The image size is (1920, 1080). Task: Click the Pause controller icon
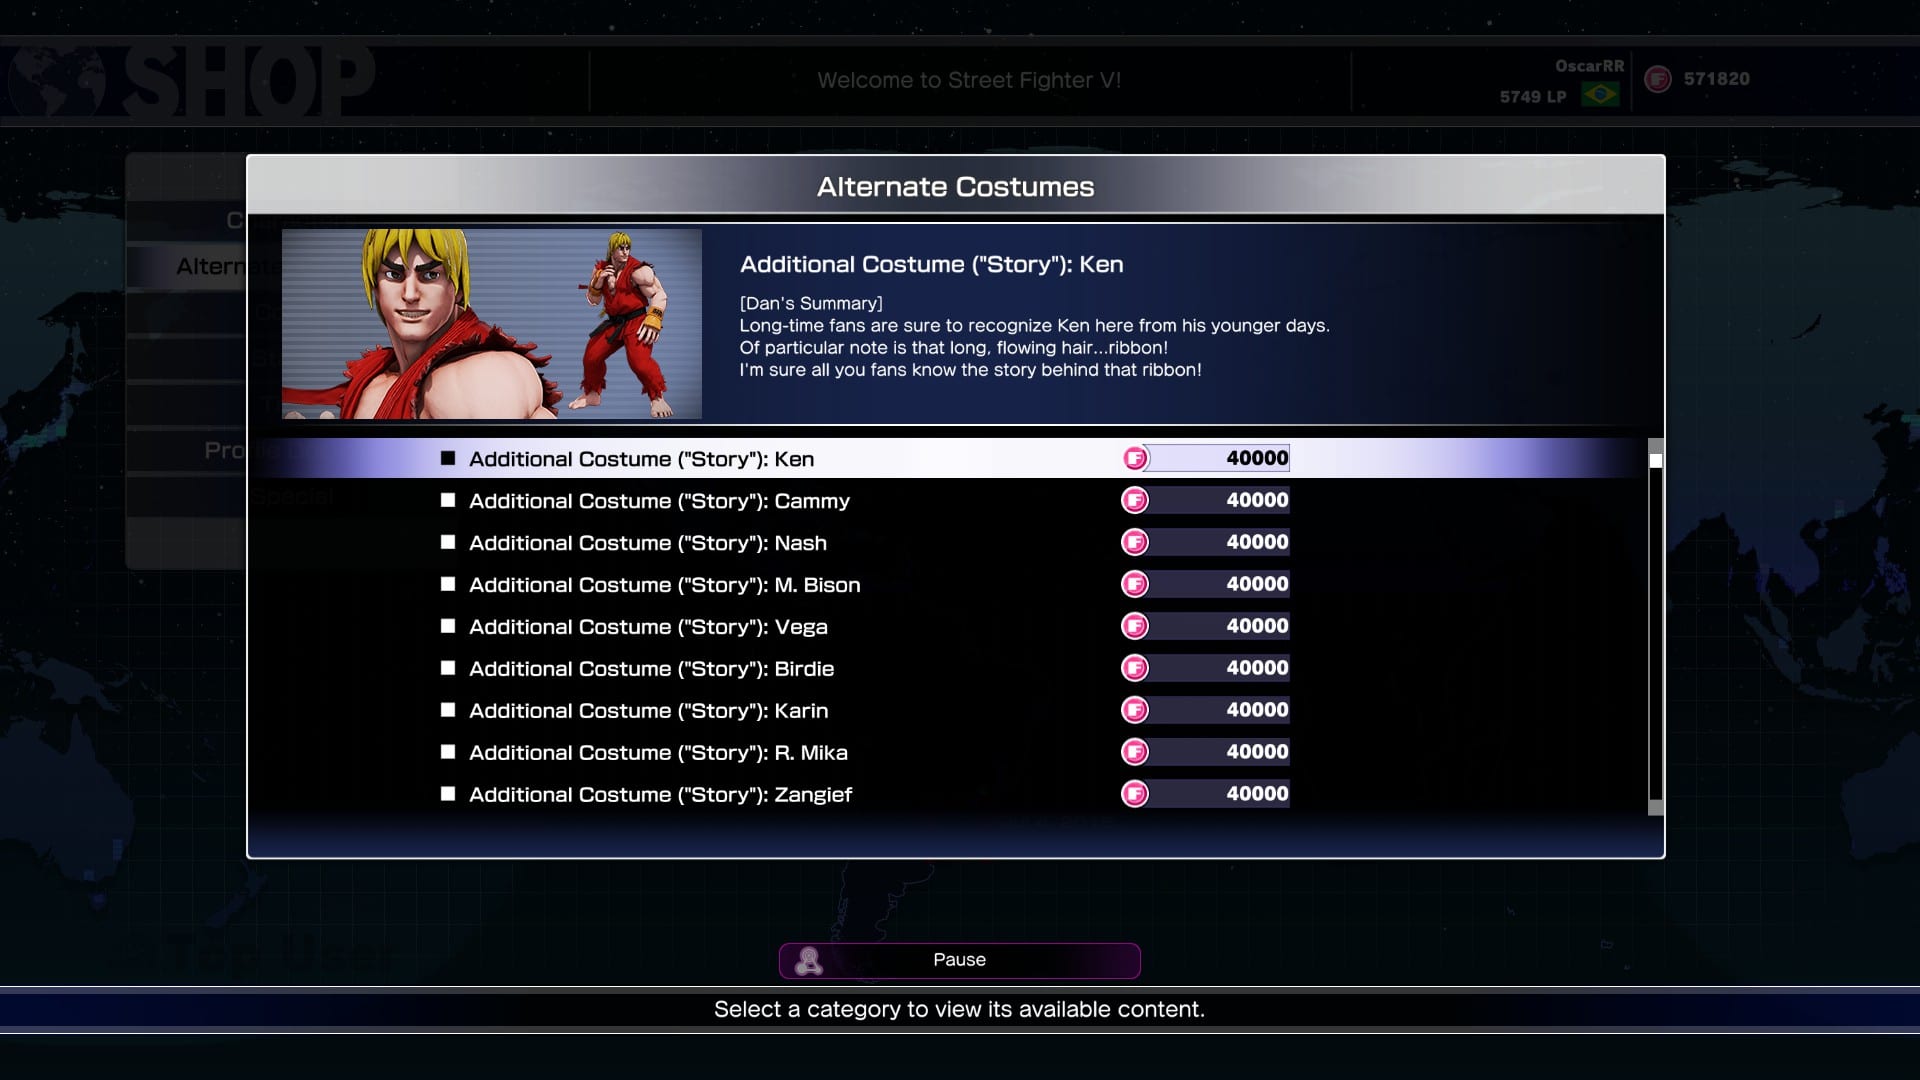pyautogui.click(x=808, y=961)
